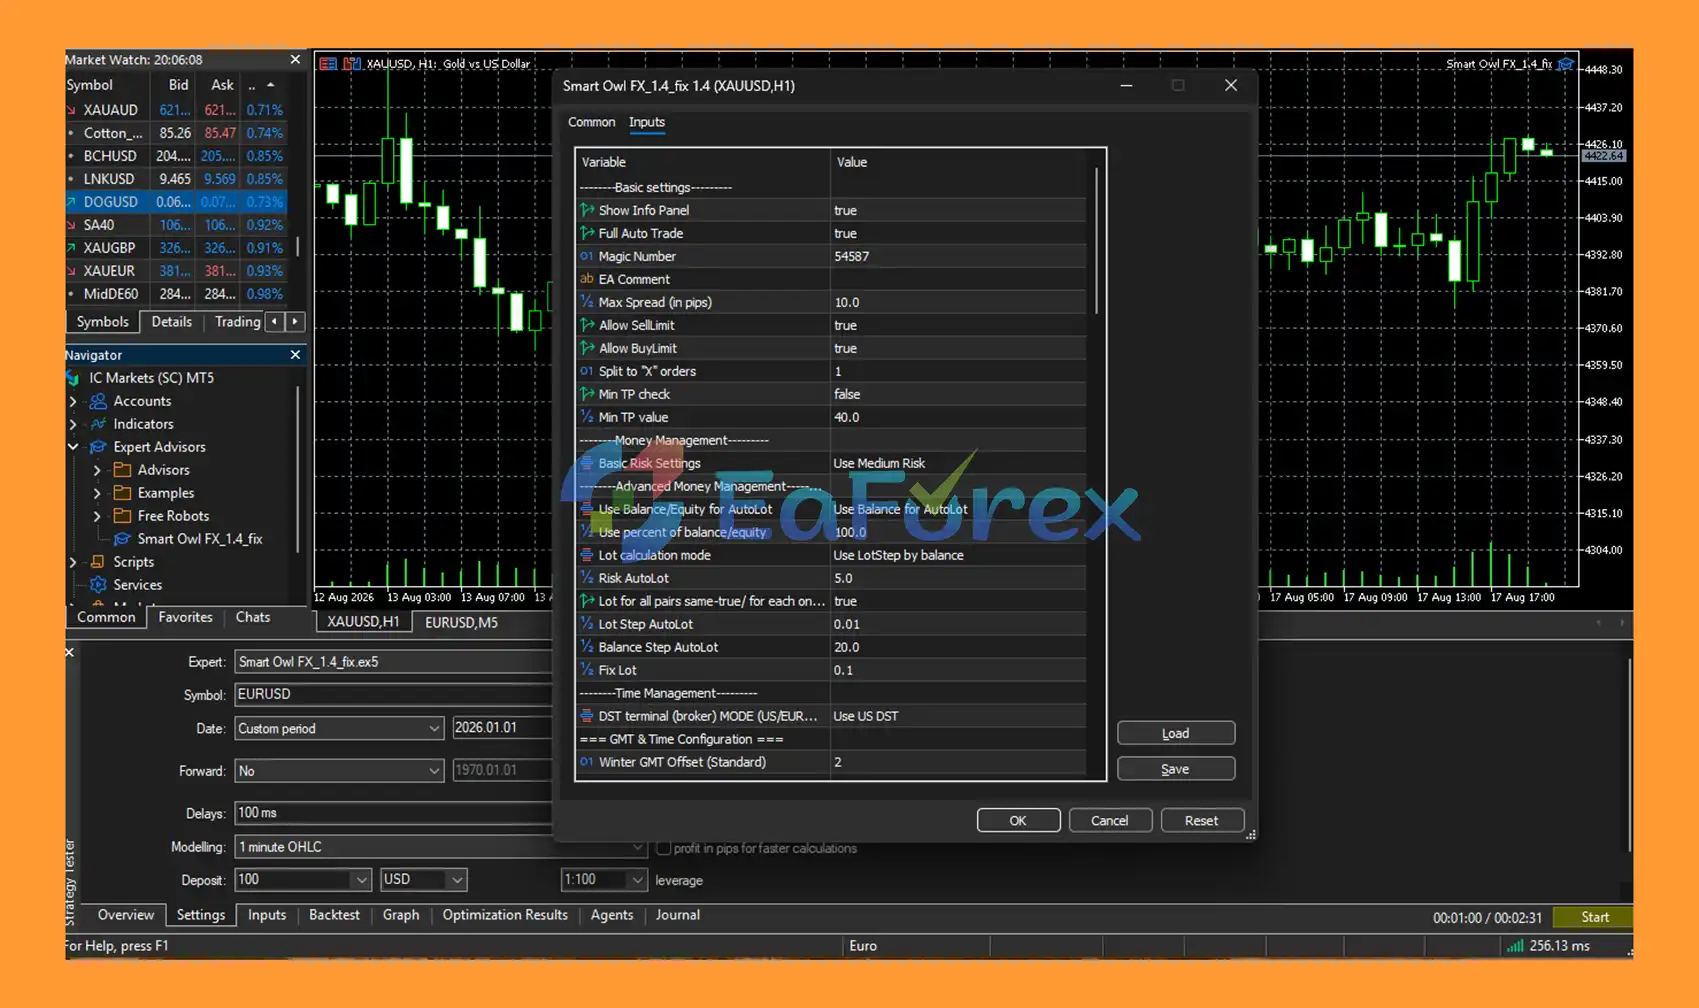The image size is (1699, 1008).
Task: Open the deposit currency USD dropdown
Action: click(457, 880)
